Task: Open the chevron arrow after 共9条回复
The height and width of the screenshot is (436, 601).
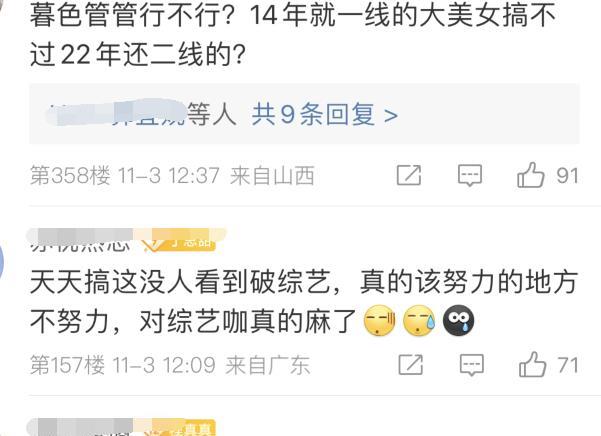Action: coord(391,115)
